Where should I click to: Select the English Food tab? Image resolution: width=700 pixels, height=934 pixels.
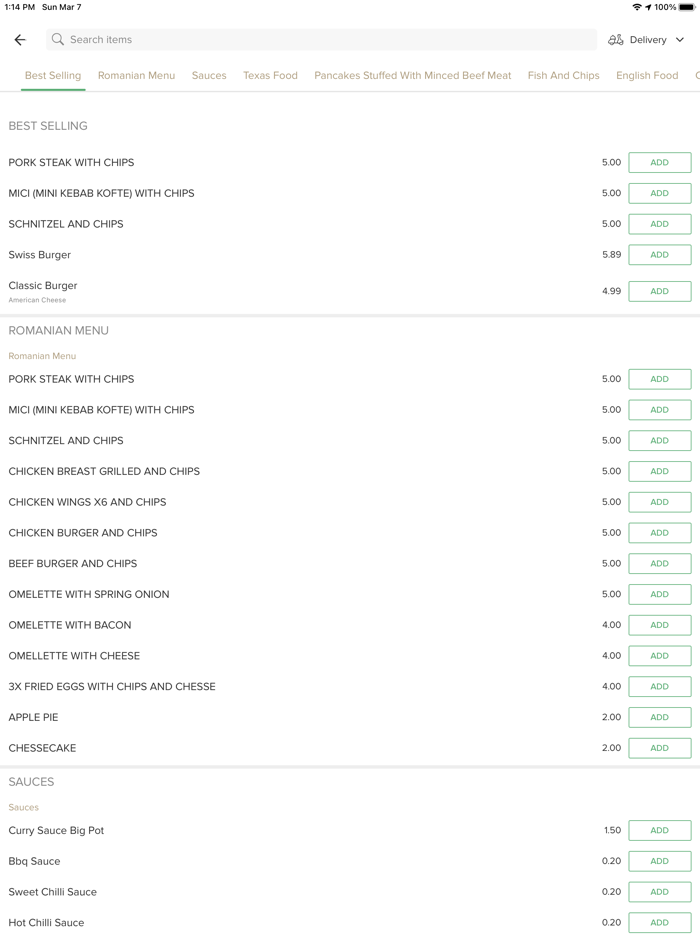[646, 75]
